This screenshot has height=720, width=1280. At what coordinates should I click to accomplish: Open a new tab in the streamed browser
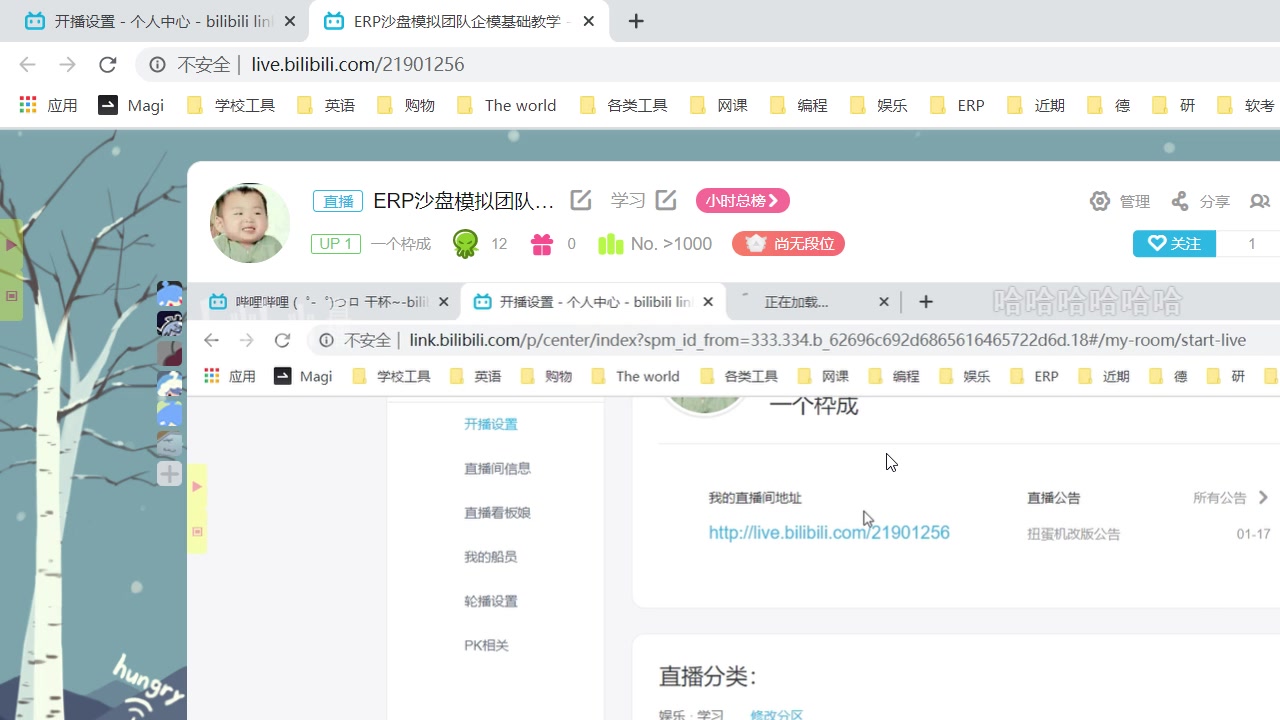tap(926, 301)
